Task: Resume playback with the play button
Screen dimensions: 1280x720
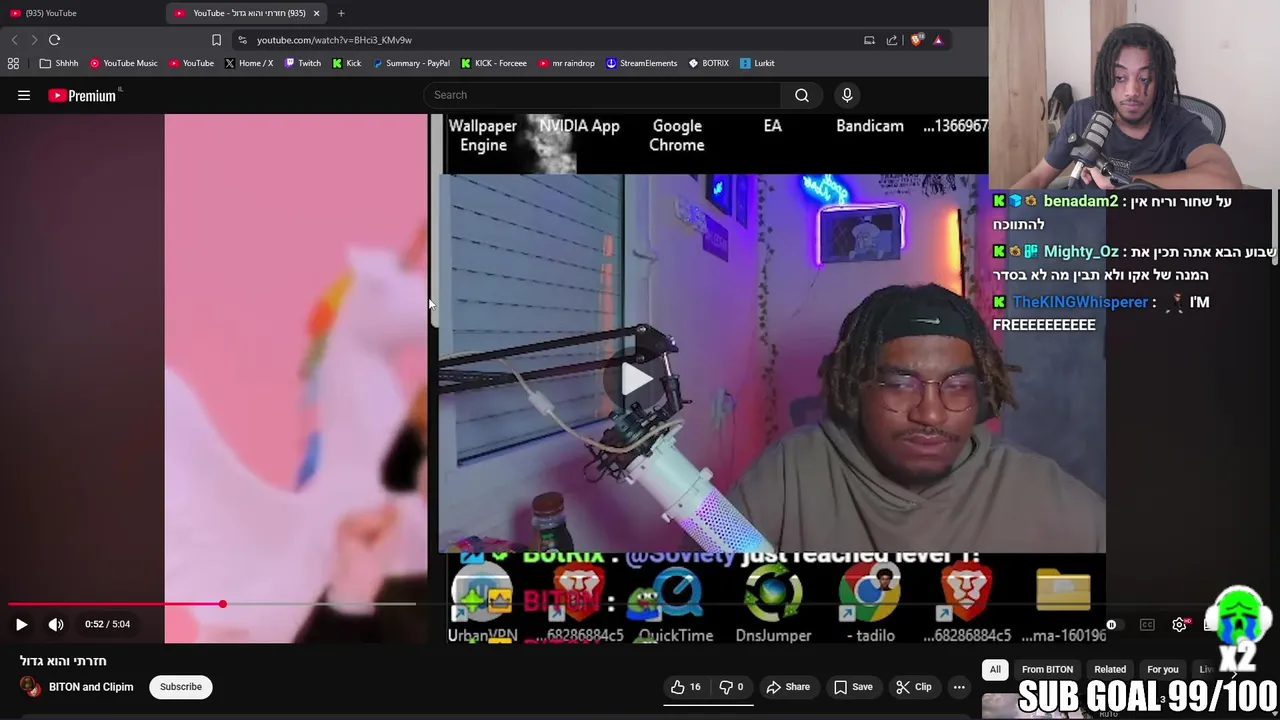Action: click(x=21, y=624)
